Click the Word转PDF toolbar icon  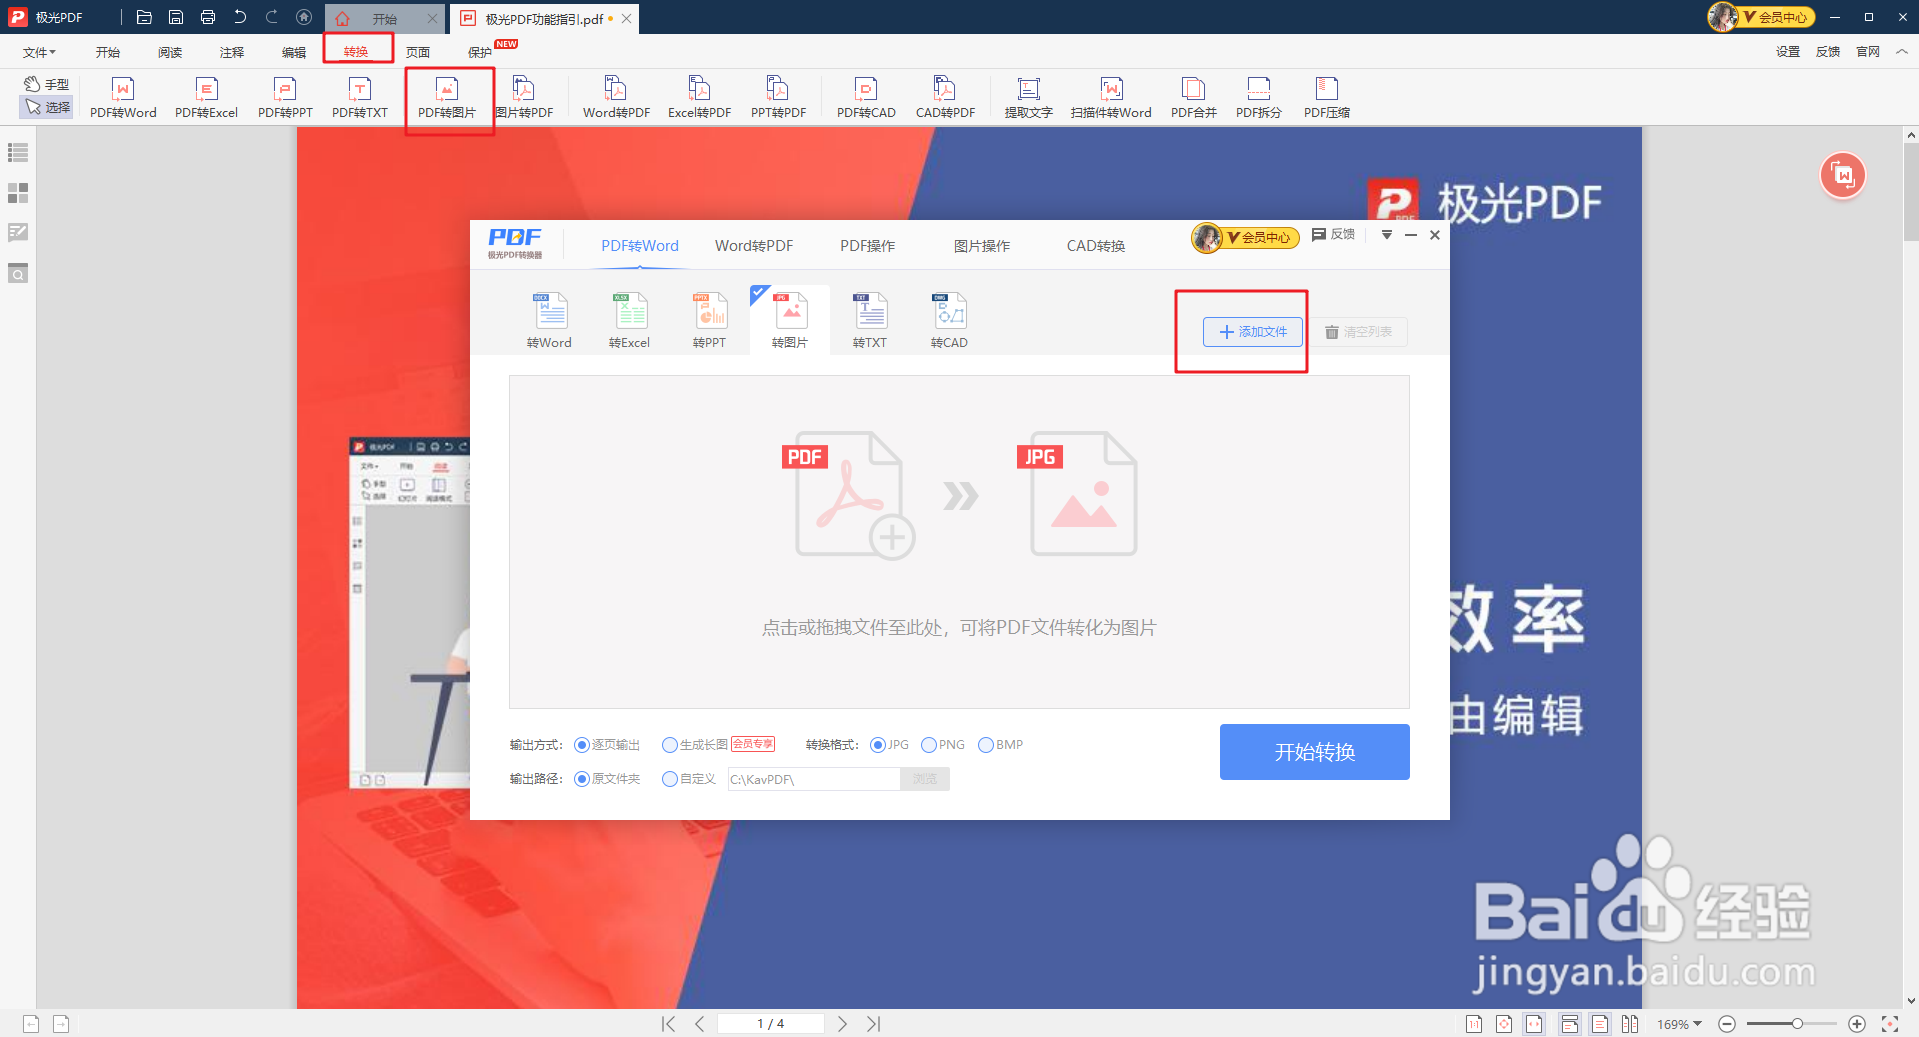pyautogui.click(x=616, y=98)
